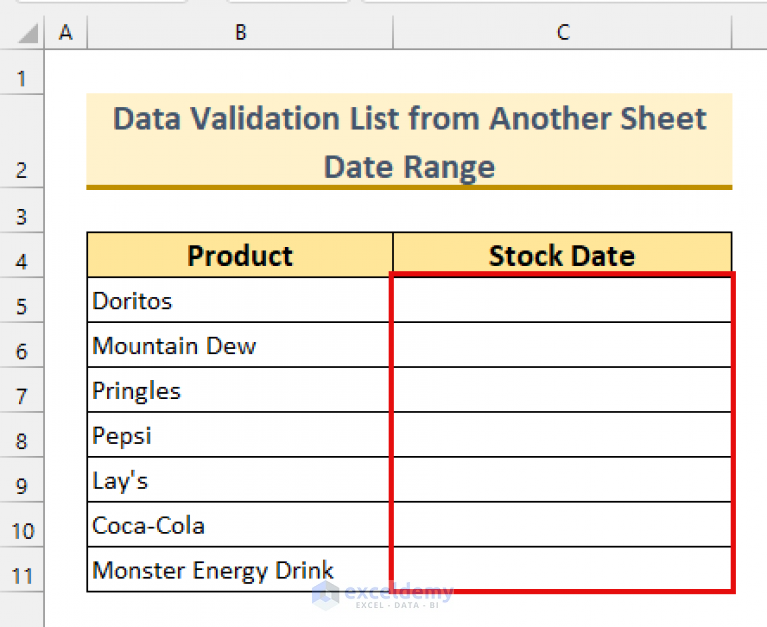Viewport: 767px width, 627px height.
Task: Select column C header
Action: 562,33
